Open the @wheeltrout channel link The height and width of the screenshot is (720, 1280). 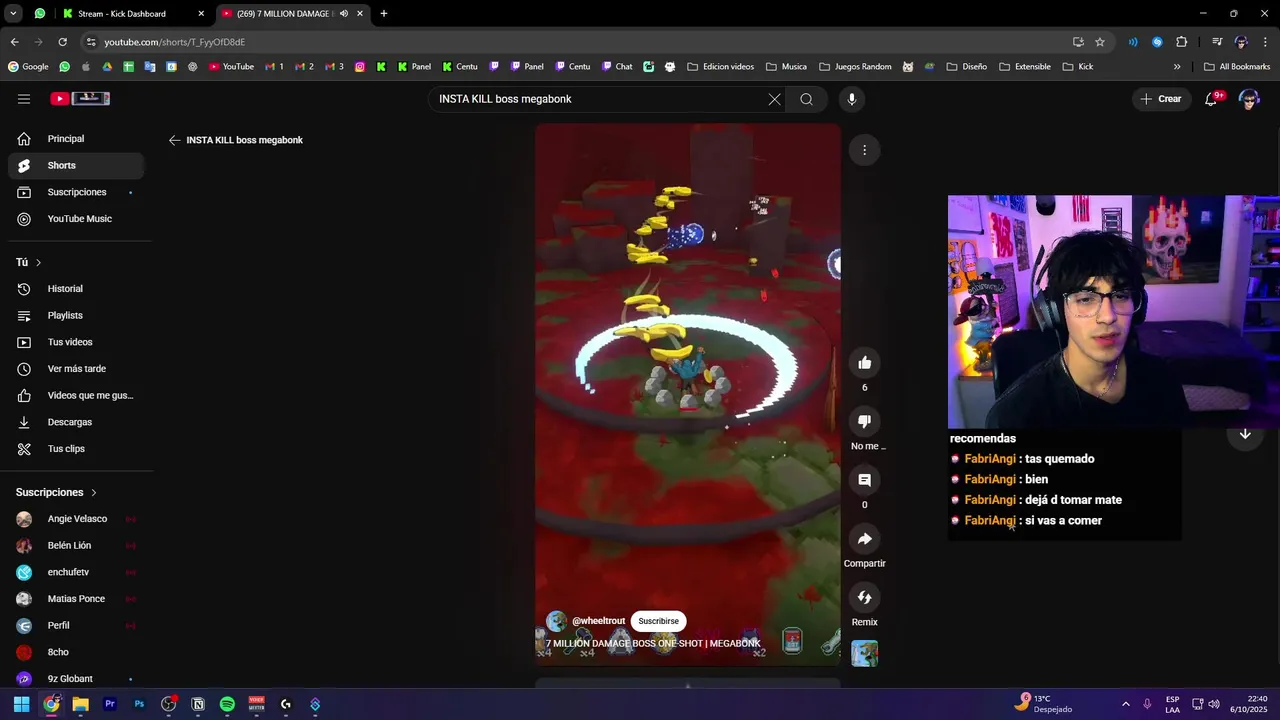click(598, 621)
